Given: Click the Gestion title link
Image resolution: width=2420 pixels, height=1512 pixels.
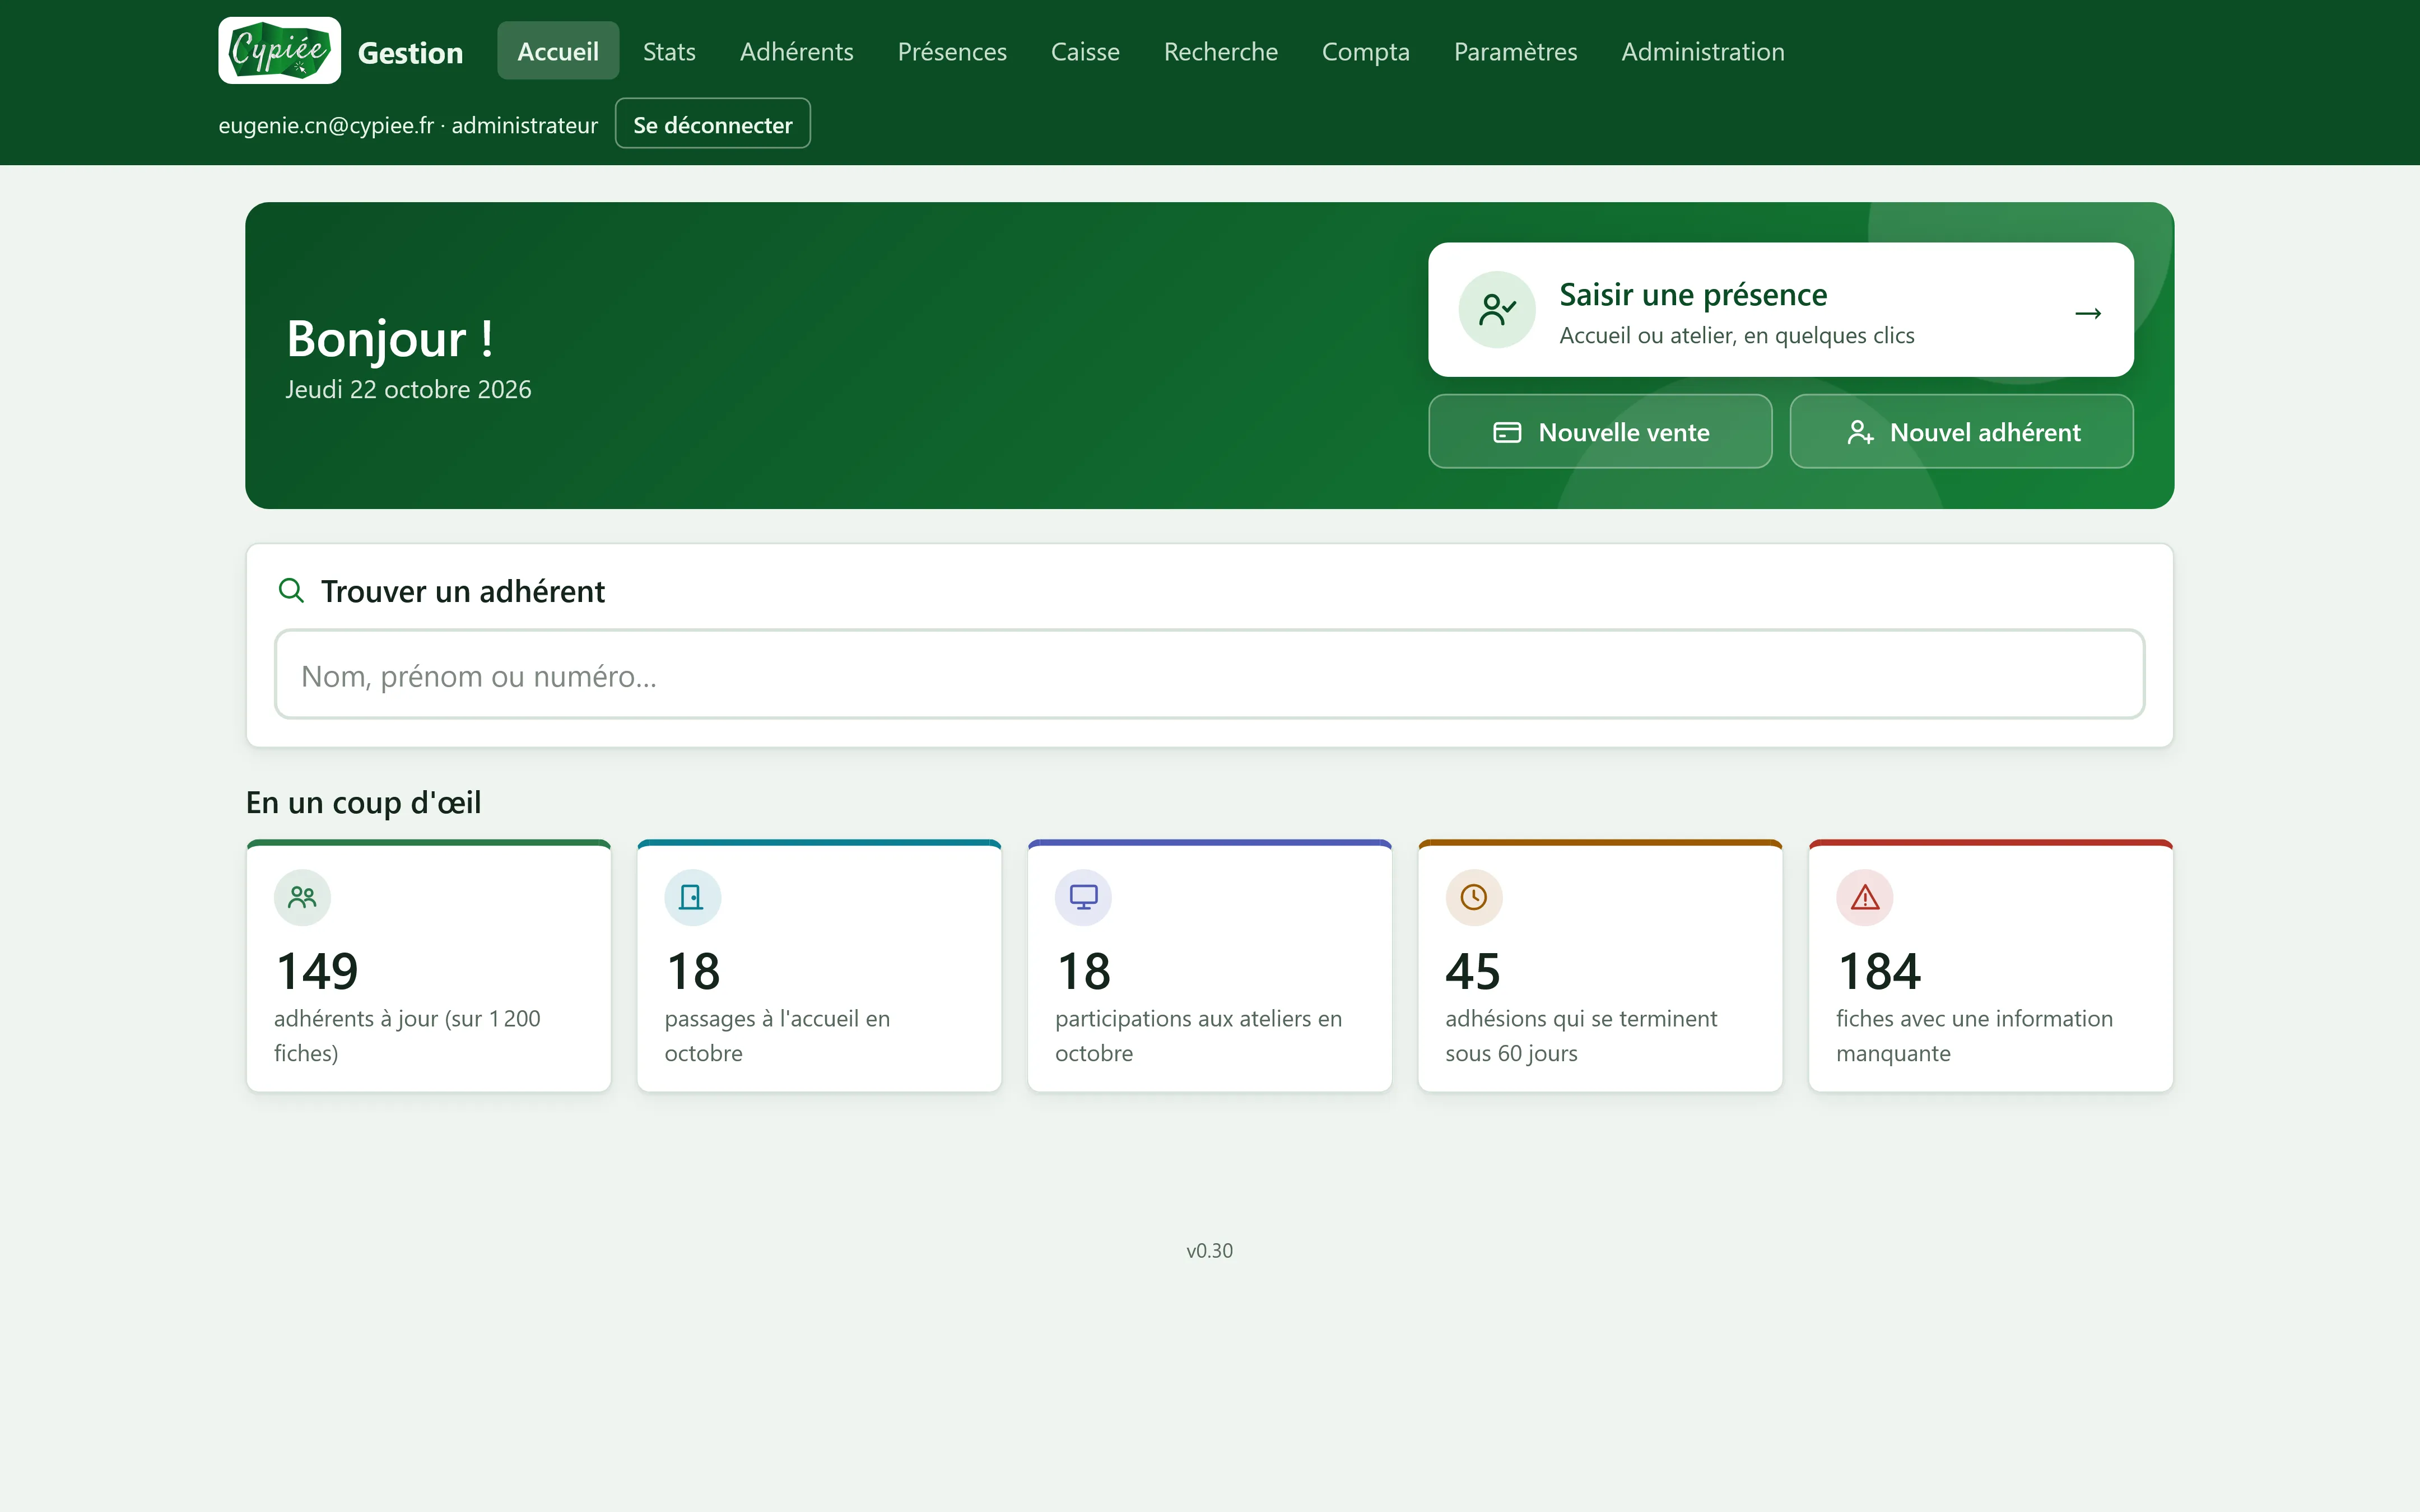Looking at the screenshot, I should [x=410, y=52].
